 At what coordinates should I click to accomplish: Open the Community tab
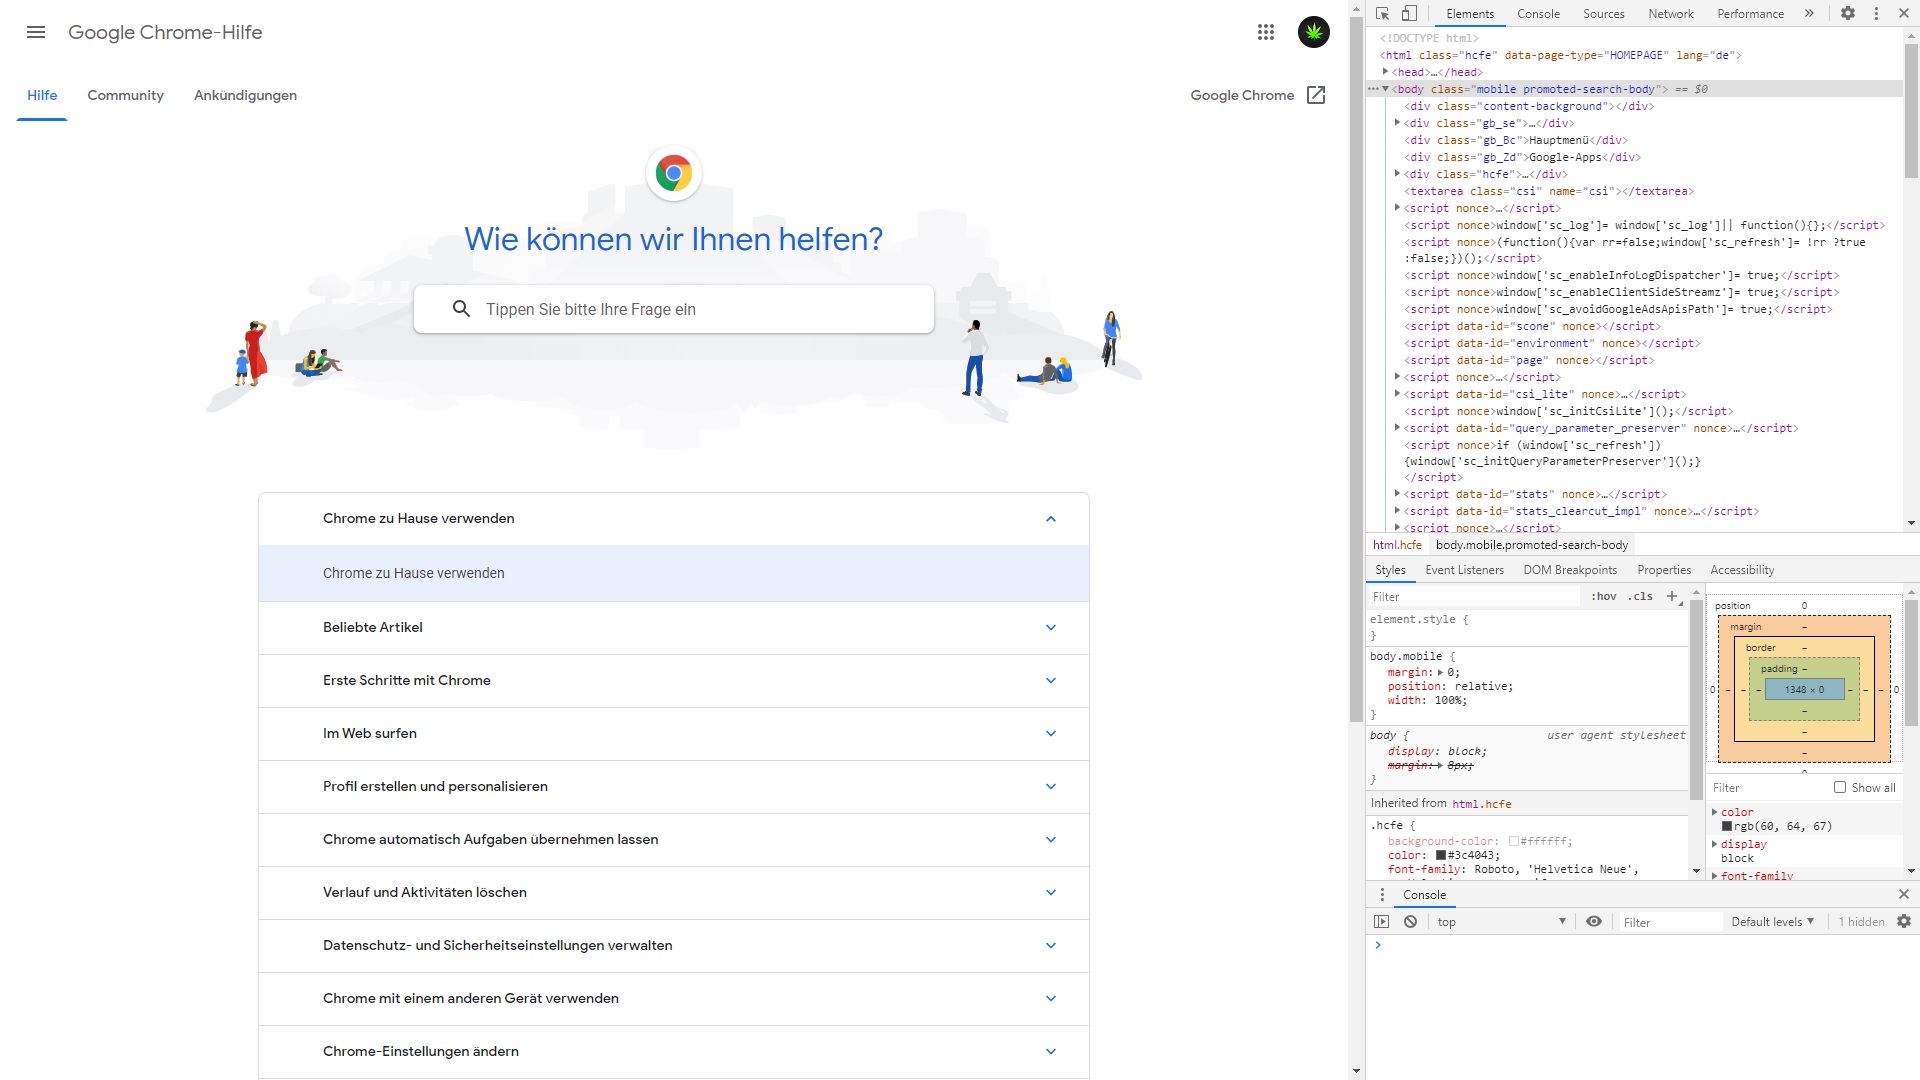pyautogui.click(x=125, y=95)
